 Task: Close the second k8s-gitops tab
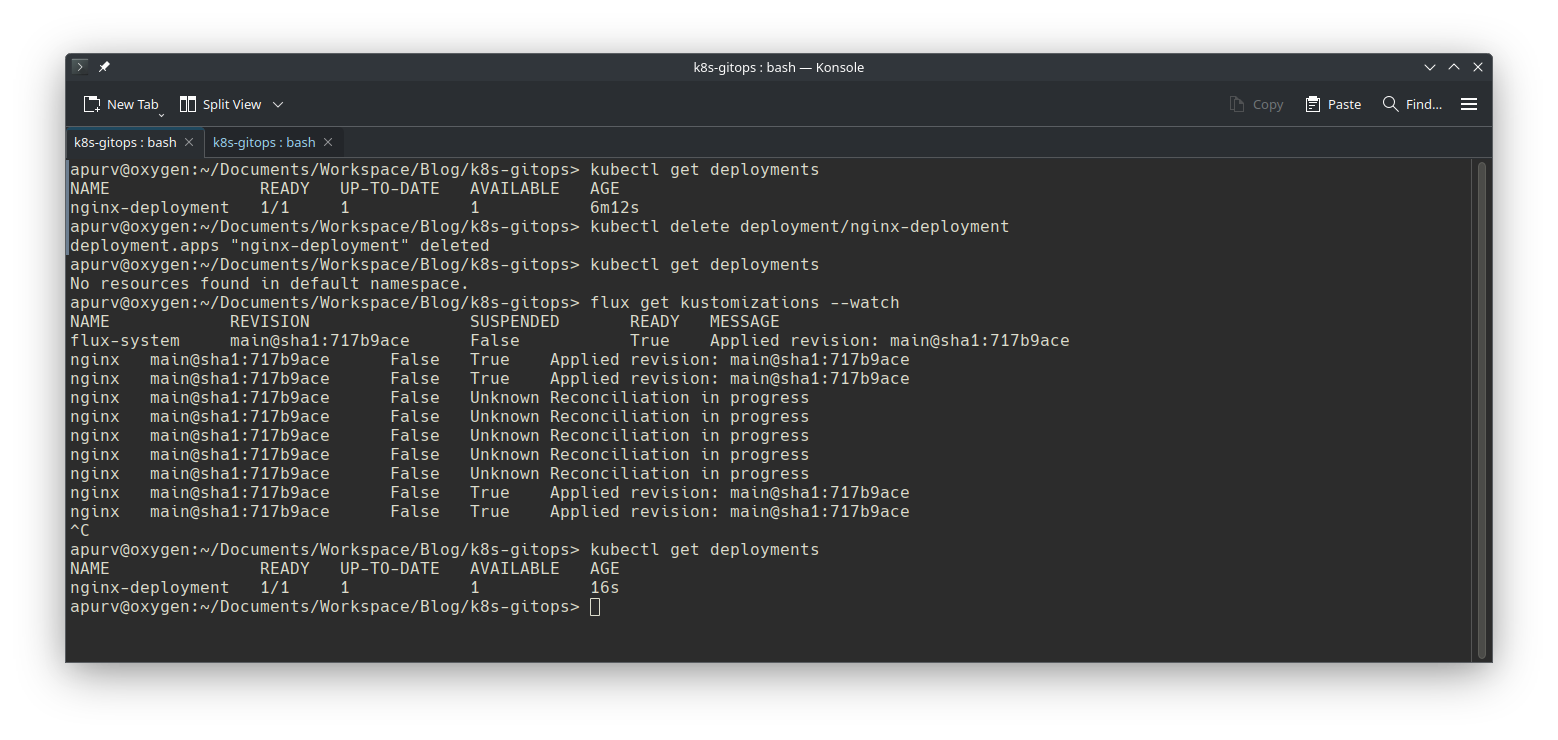[x=328, y=142]
